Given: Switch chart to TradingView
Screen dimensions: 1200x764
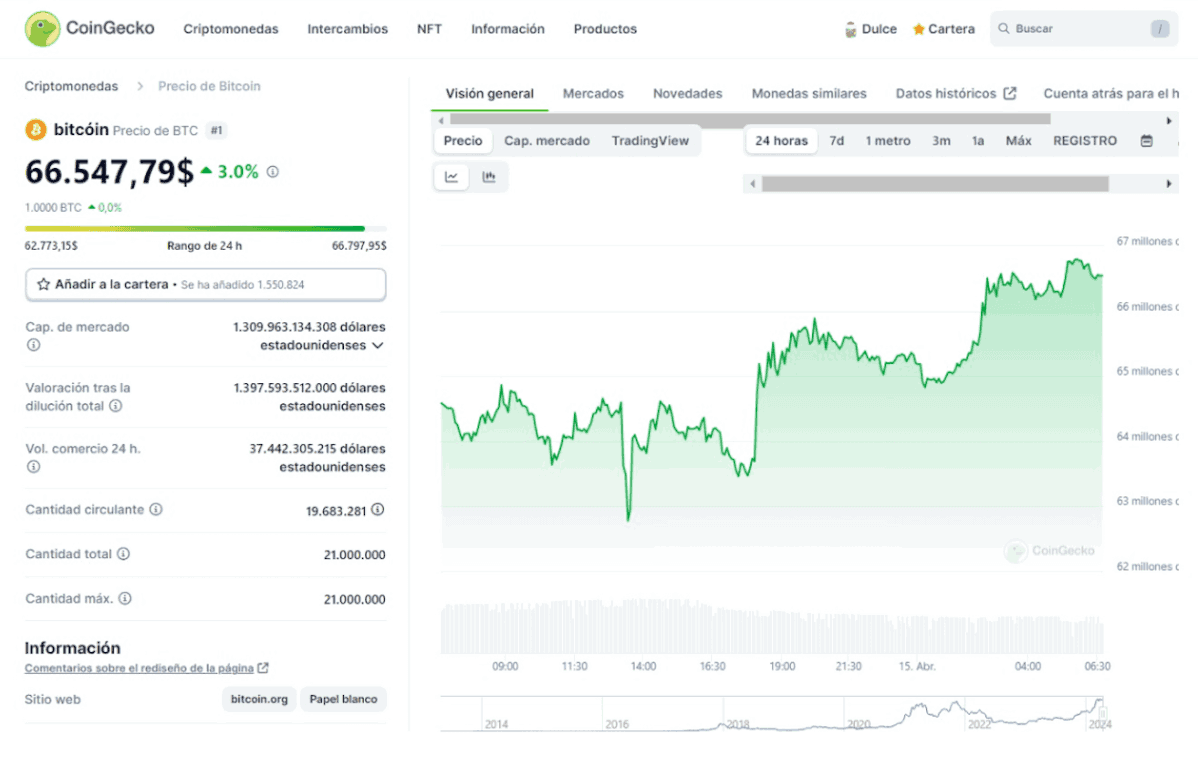Looking at the screenshot, I should pyautogui.click(x=650, y=141).
